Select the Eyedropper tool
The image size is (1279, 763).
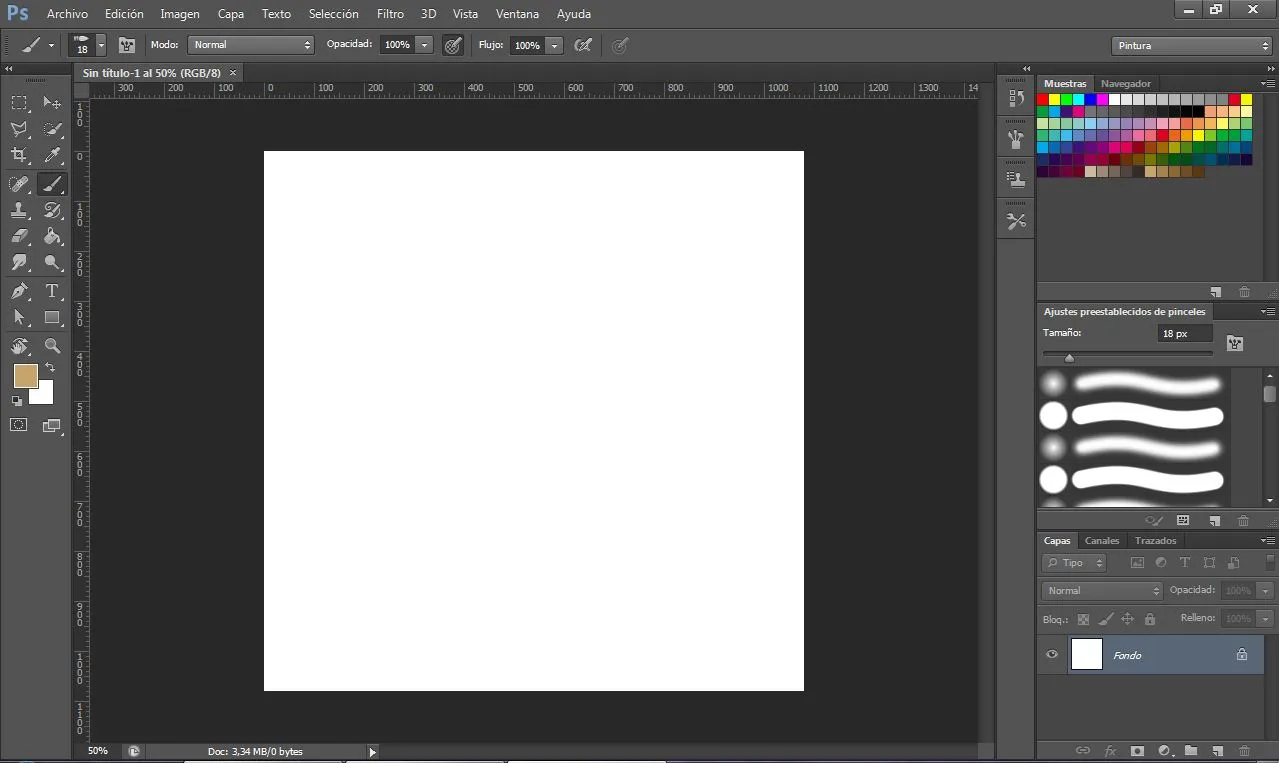(52, 155)
